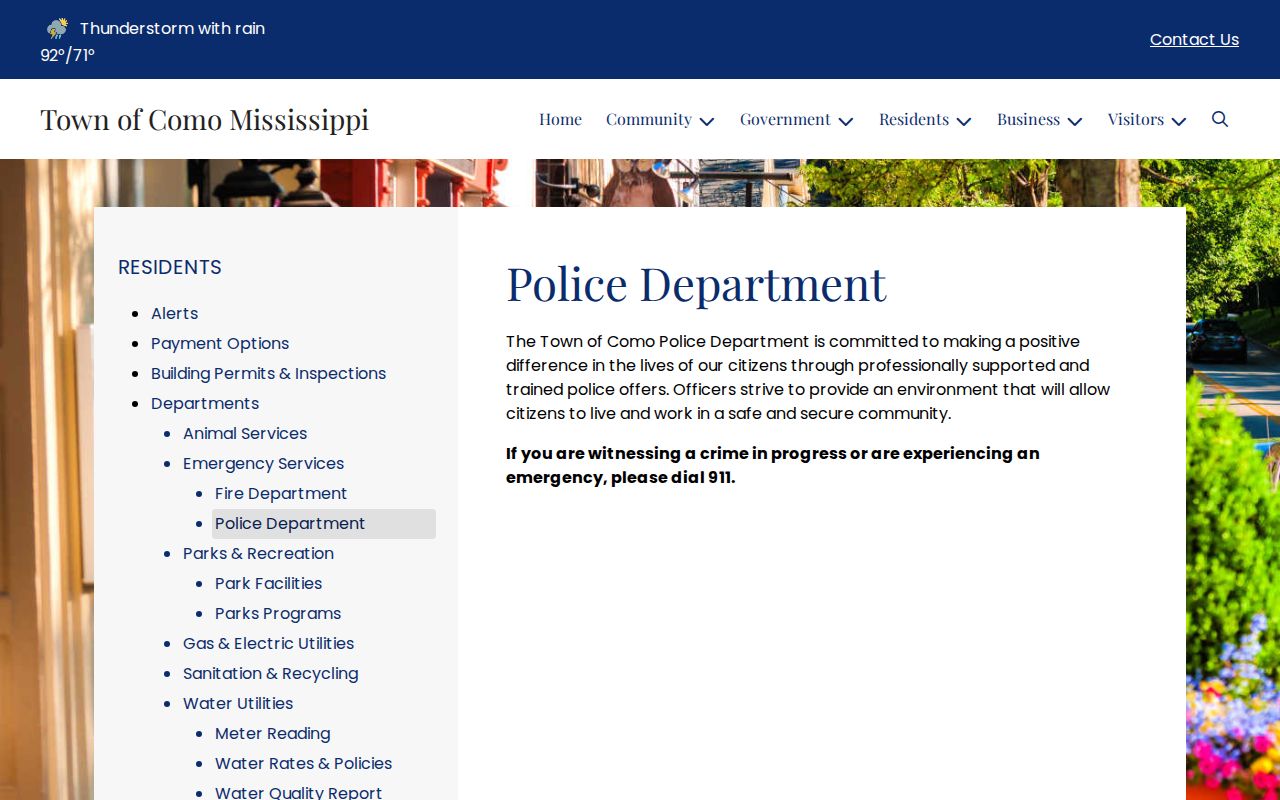The height and width of the screenshot is (800, 1280).
Task: Expand the Visitors menu chevron
Action: pyautogui.click(x=1179, y=121)
